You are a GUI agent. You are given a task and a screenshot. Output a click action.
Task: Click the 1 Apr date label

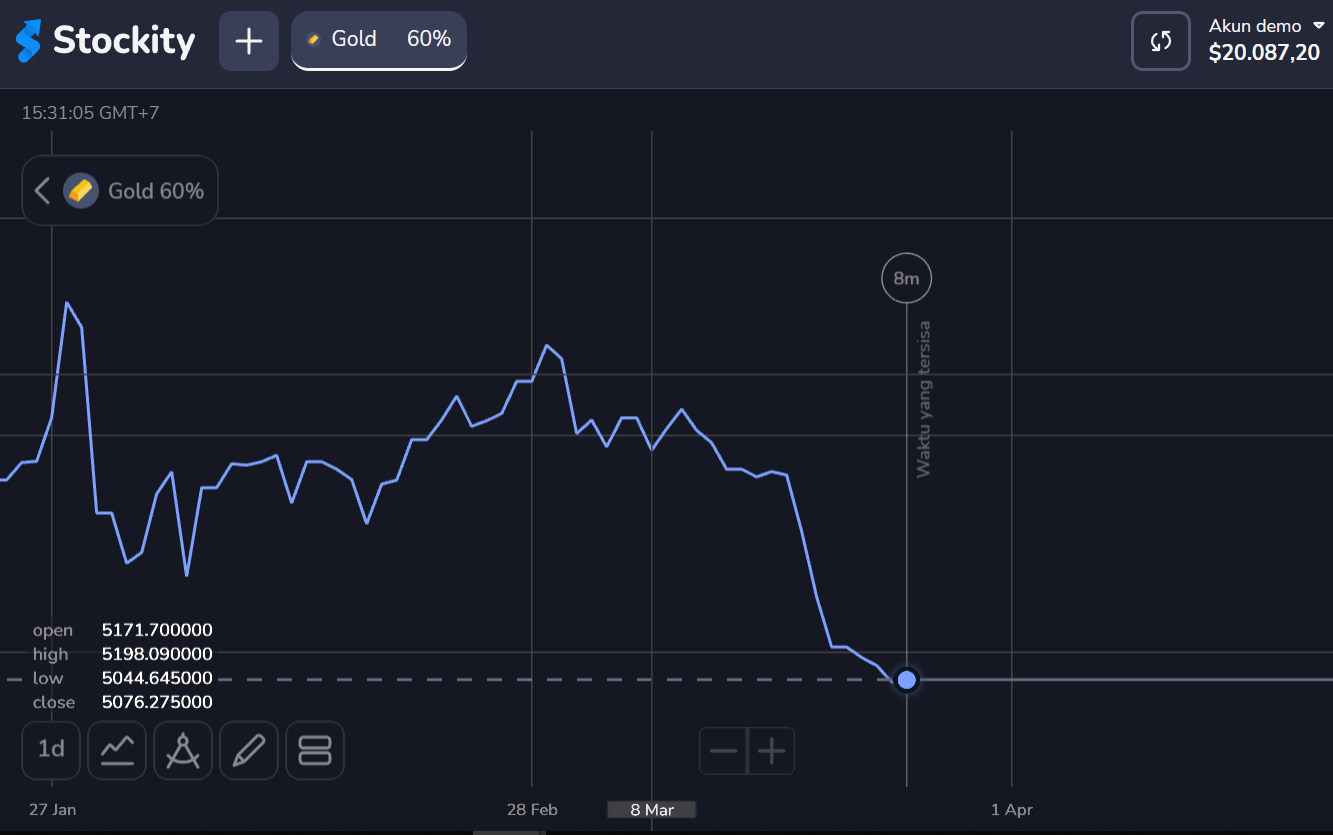point(1012,810)
